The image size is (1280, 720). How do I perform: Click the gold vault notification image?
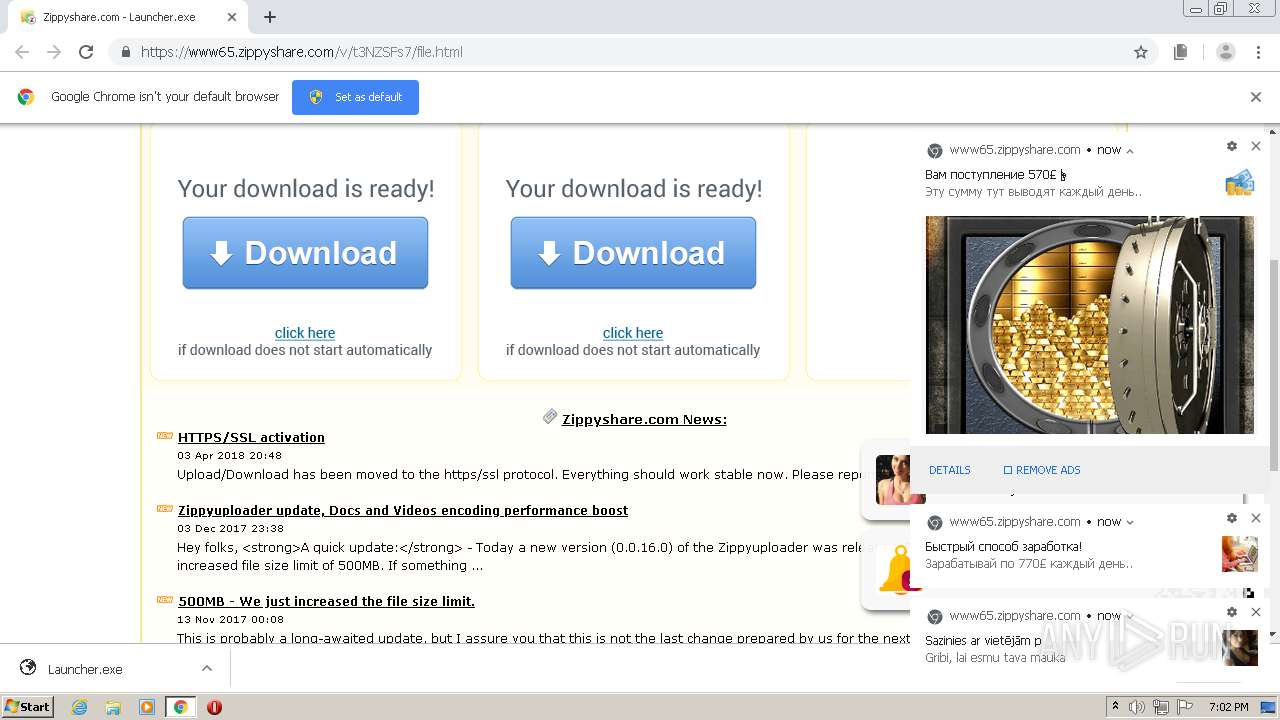tap(1089, 325)
